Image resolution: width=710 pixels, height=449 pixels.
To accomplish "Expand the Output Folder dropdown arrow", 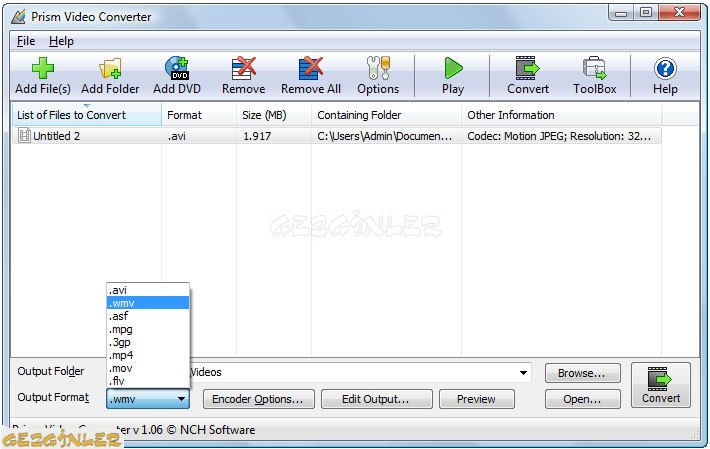I will point(523,373).
